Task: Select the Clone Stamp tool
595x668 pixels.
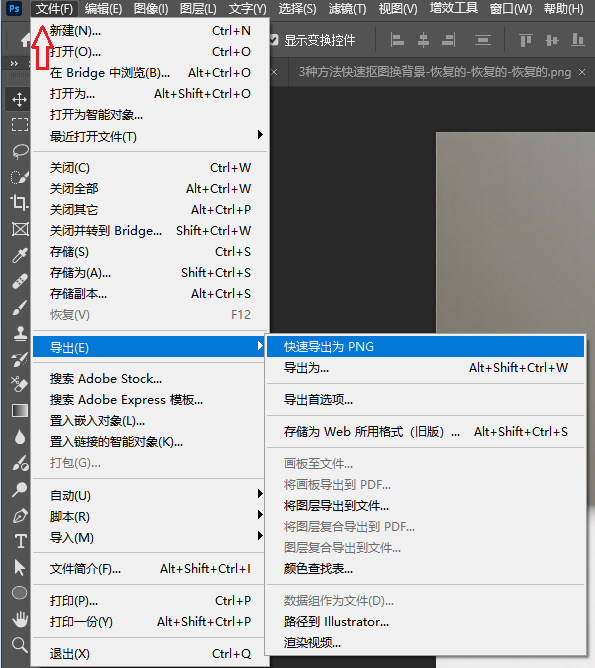Action: 20,333
